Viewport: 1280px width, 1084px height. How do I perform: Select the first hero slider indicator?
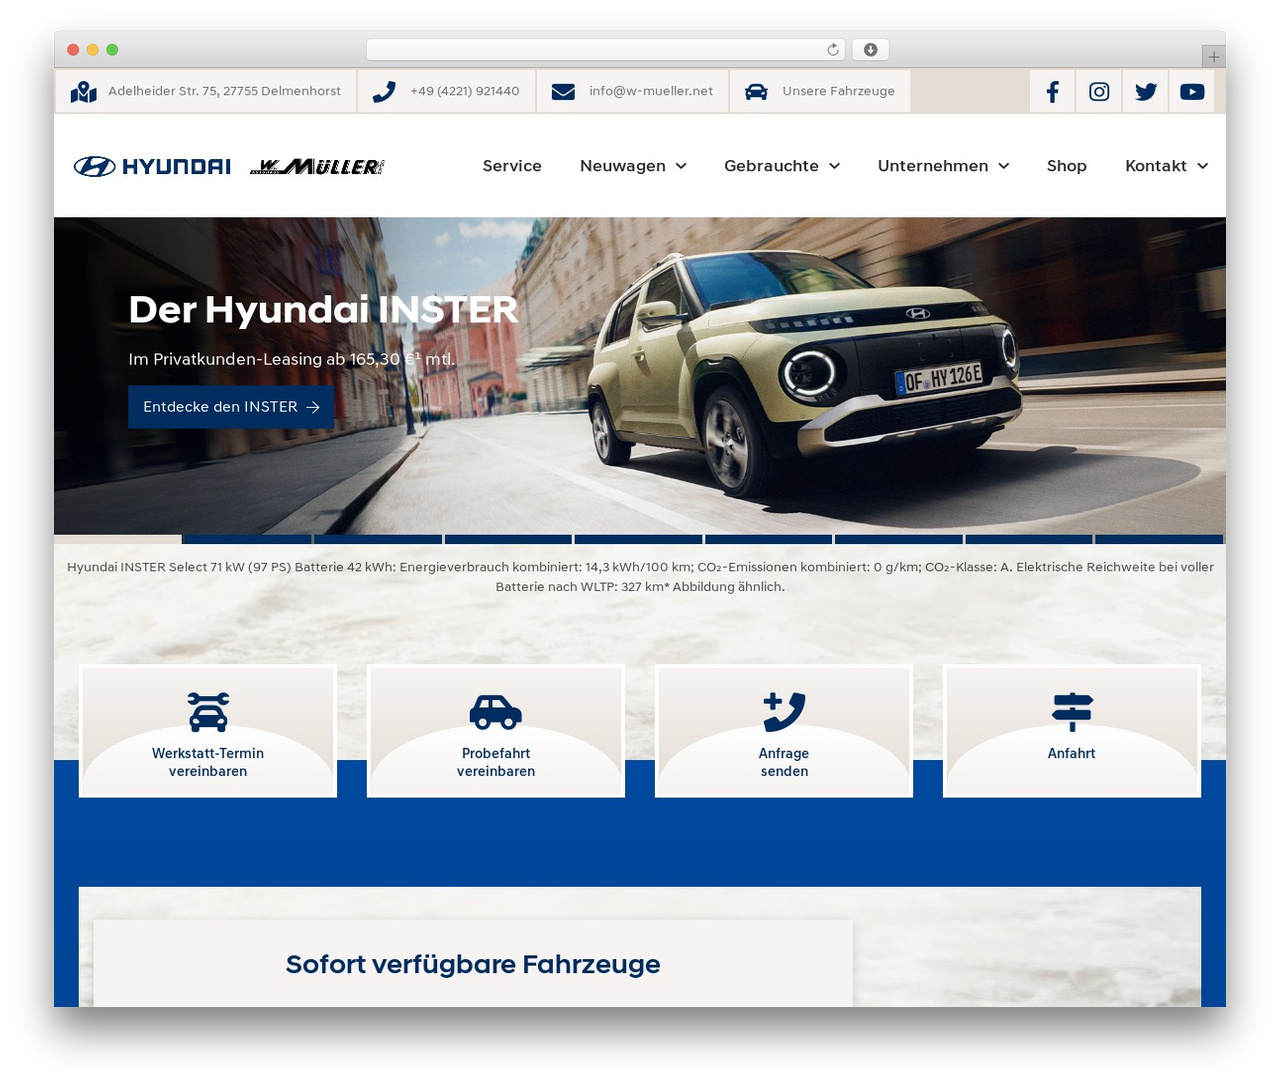point(118,539)
